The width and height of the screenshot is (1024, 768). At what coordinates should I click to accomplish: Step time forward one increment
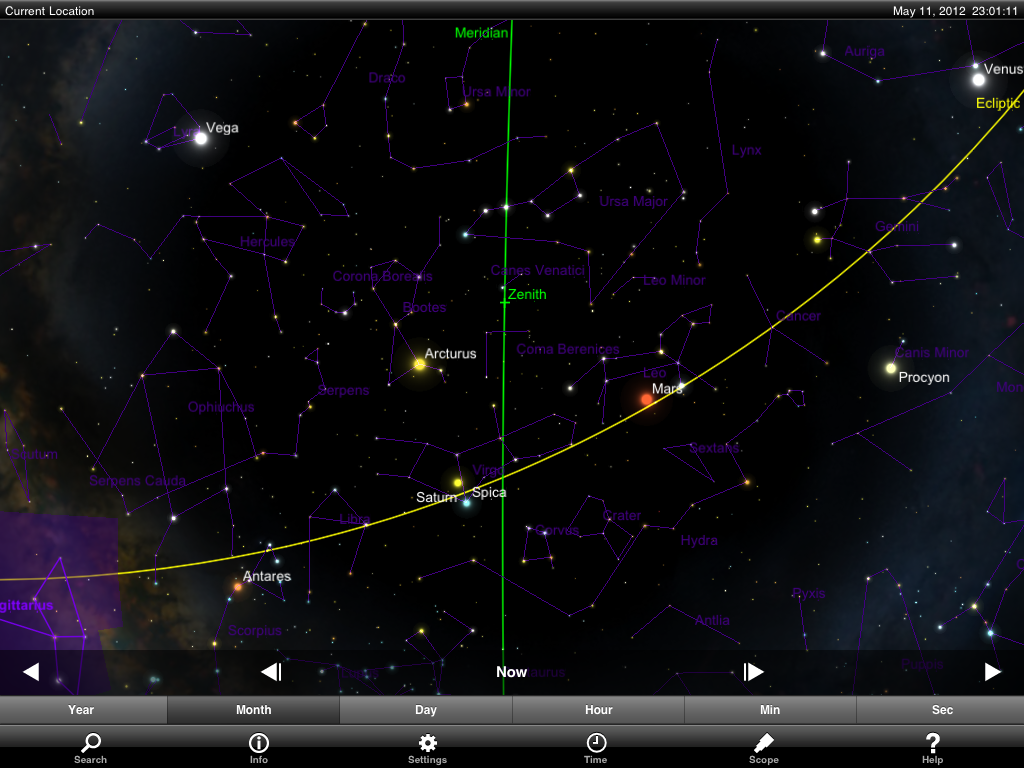(x=753, y=672)
